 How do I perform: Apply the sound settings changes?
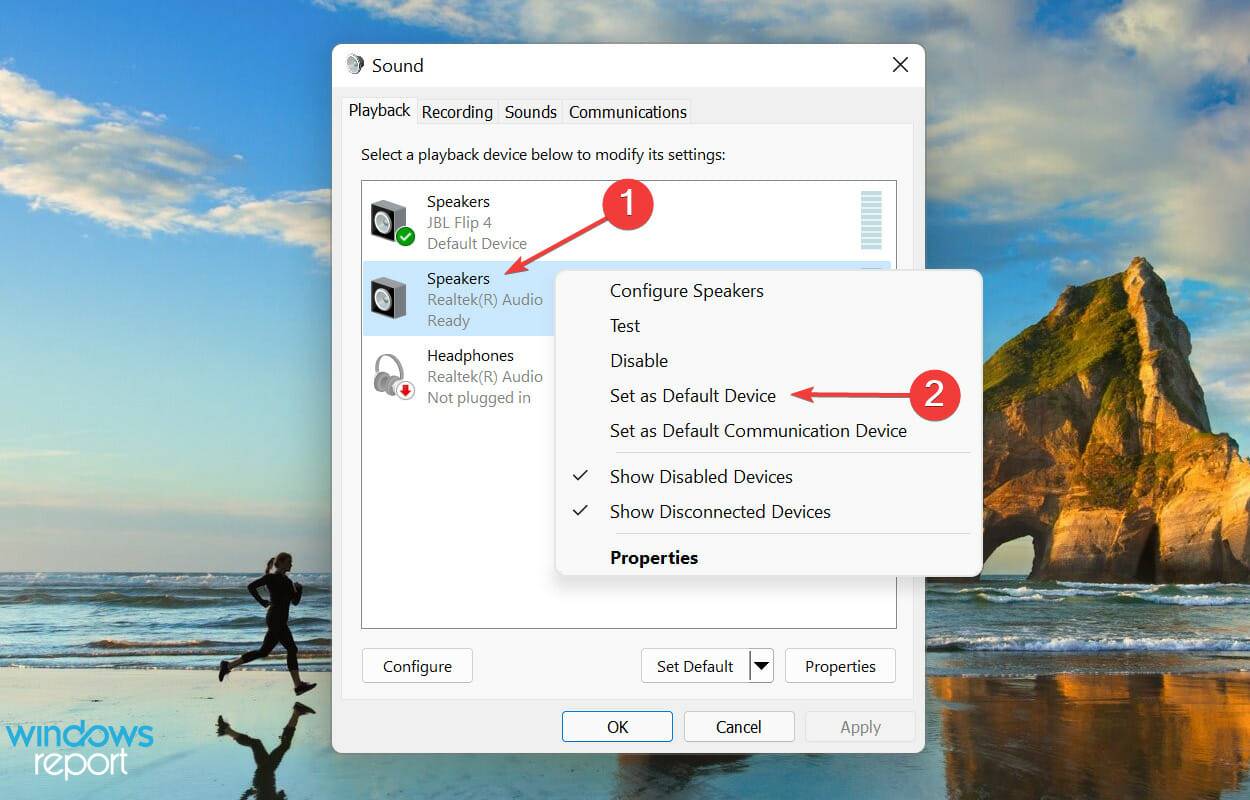[x=859, y=726]
